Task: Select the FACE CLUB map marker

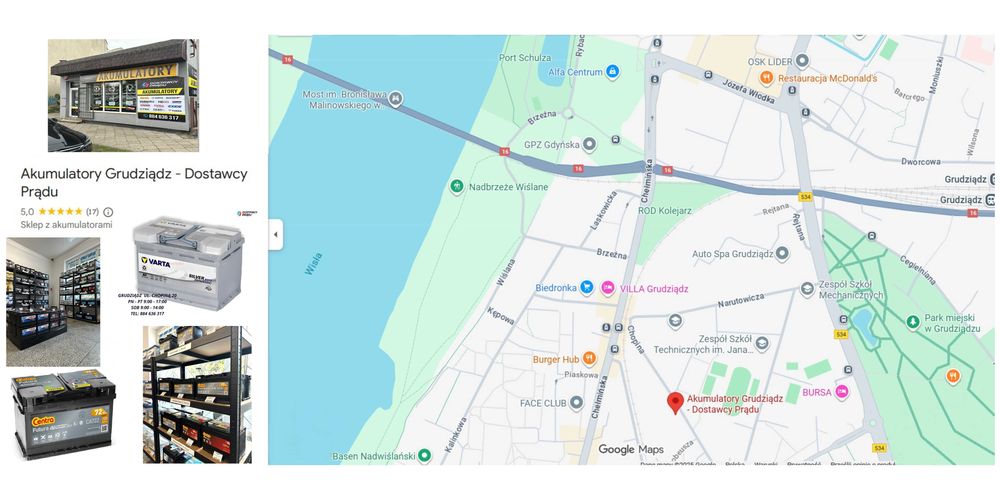Action: (577, 402)
